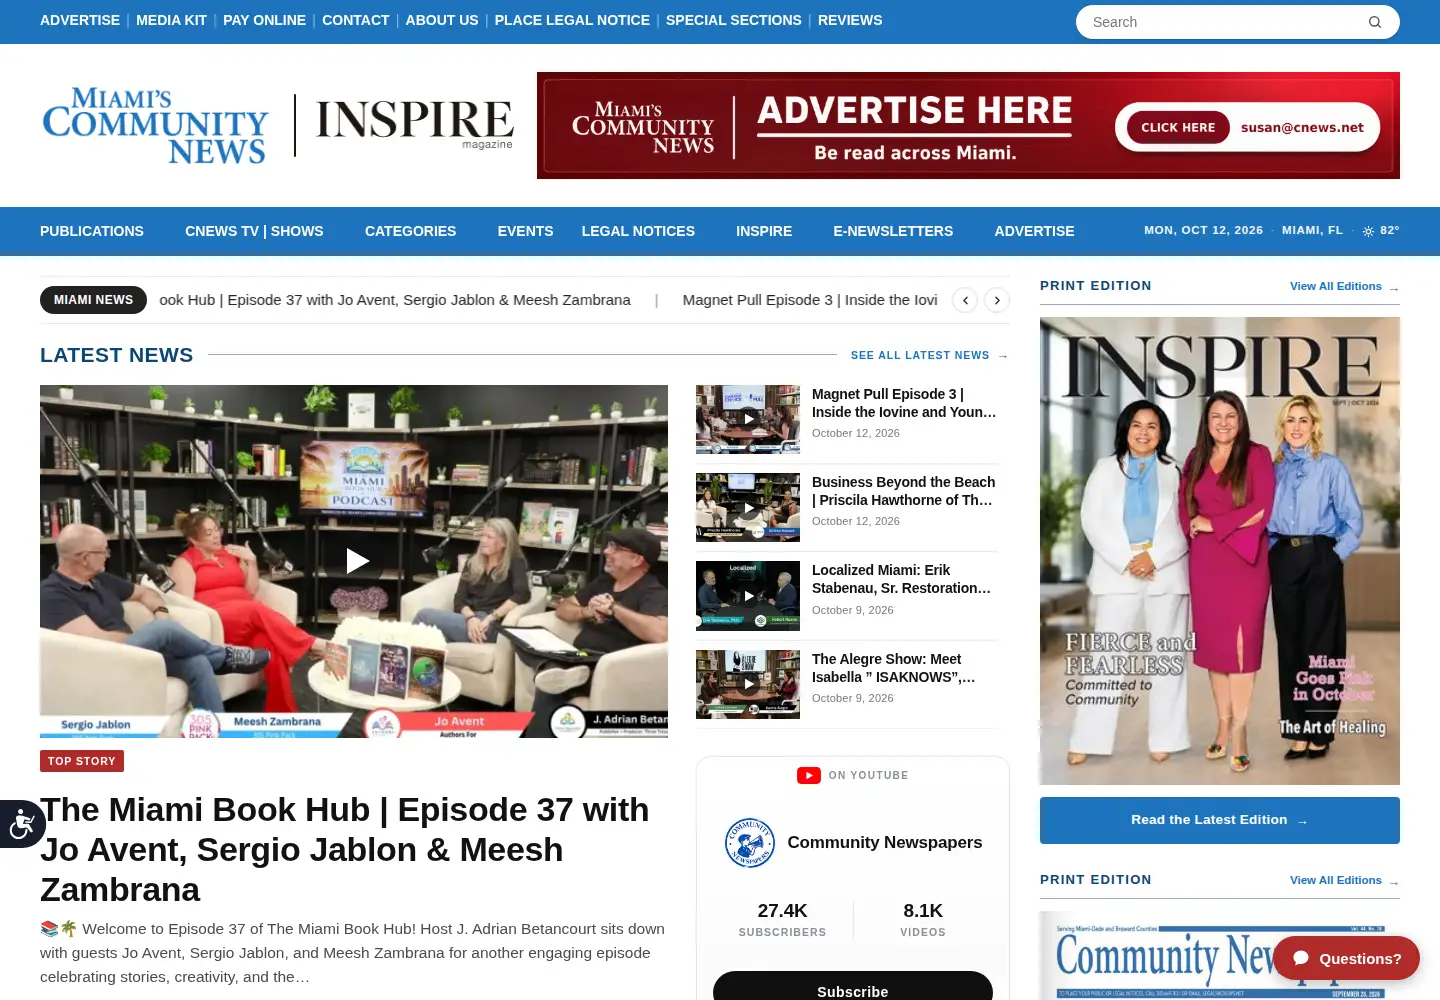Click the INSPIRE magazine logo
This screenshot has height=1000, width=1440.
pyautogui.click(x=414, y=125)
